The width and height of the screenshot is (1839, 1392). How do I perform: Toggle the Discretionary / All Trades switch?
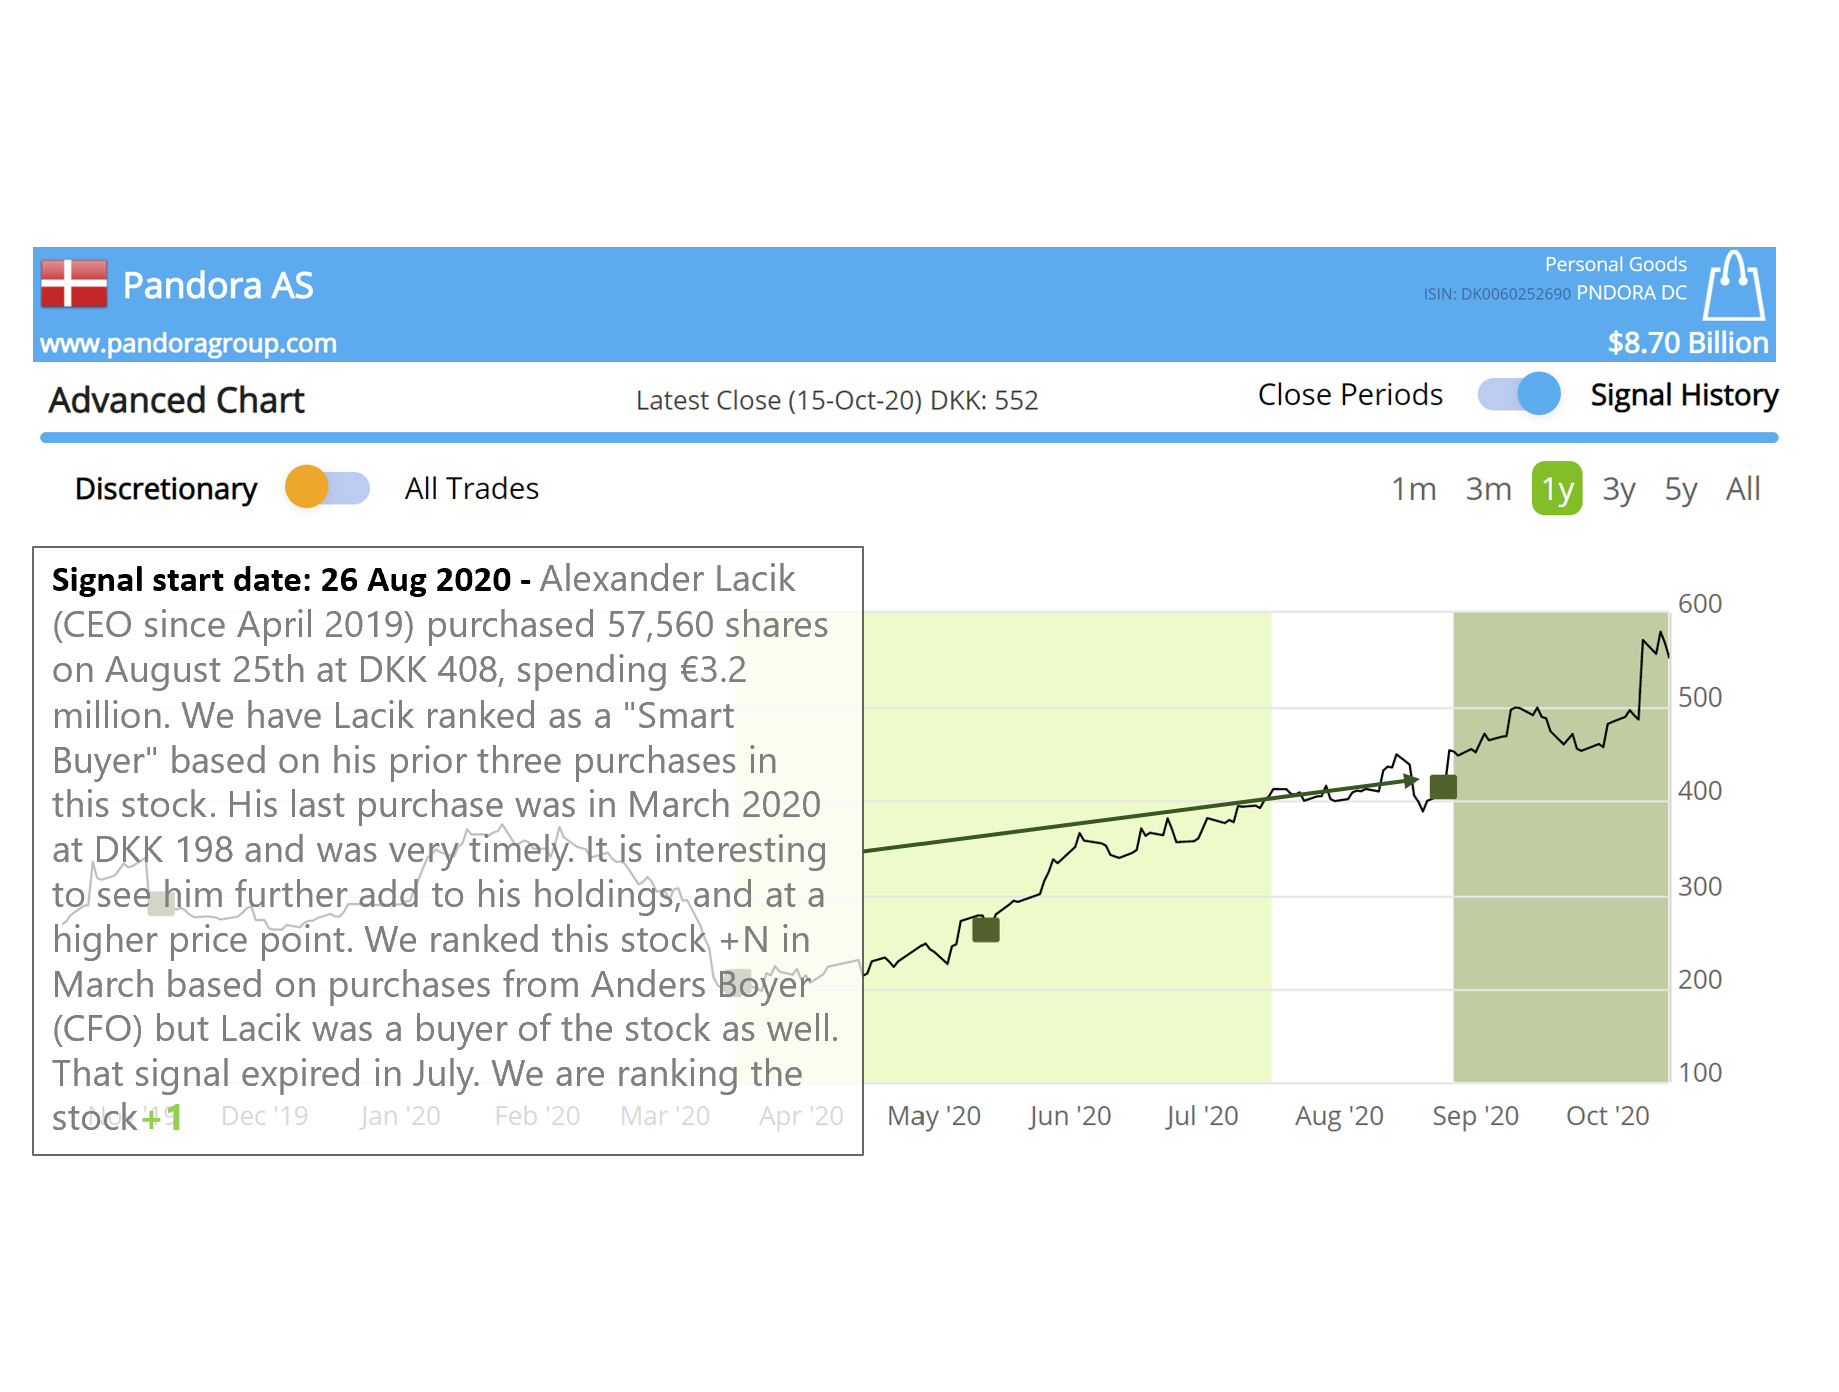tap(327, 488)
